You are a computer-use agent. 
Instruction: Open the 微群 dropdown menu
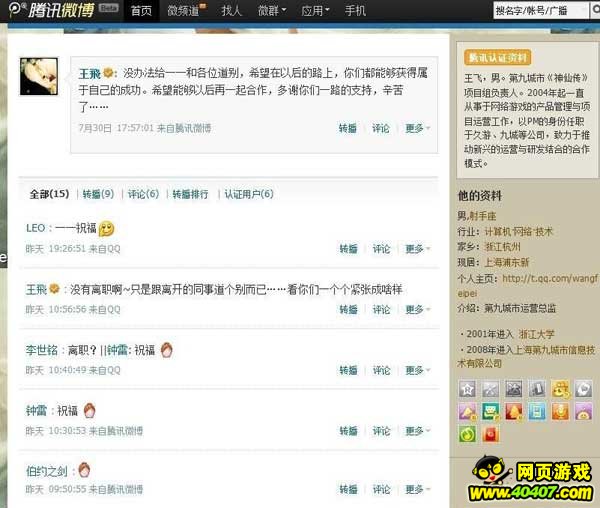point(272,11)
